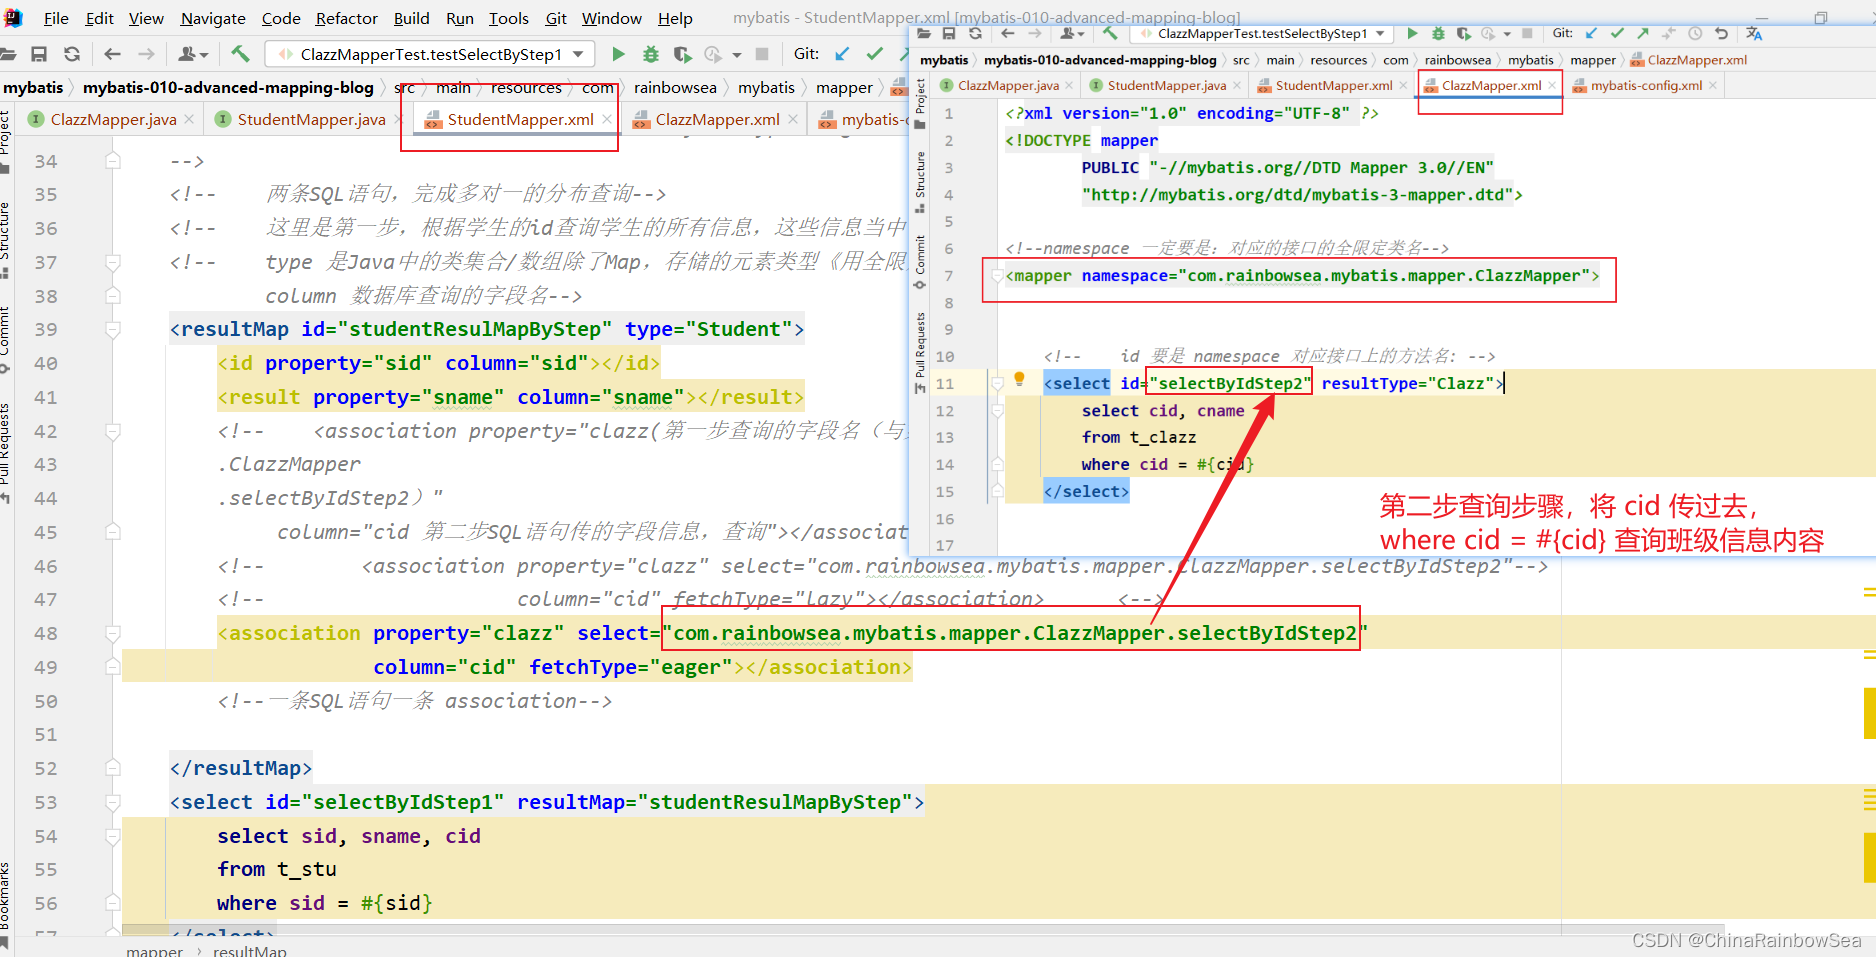This screenshot has width=1876, height=957.
Task: Click Git Commit checkmark in main toolbar
Action: (x=875, y=54)
